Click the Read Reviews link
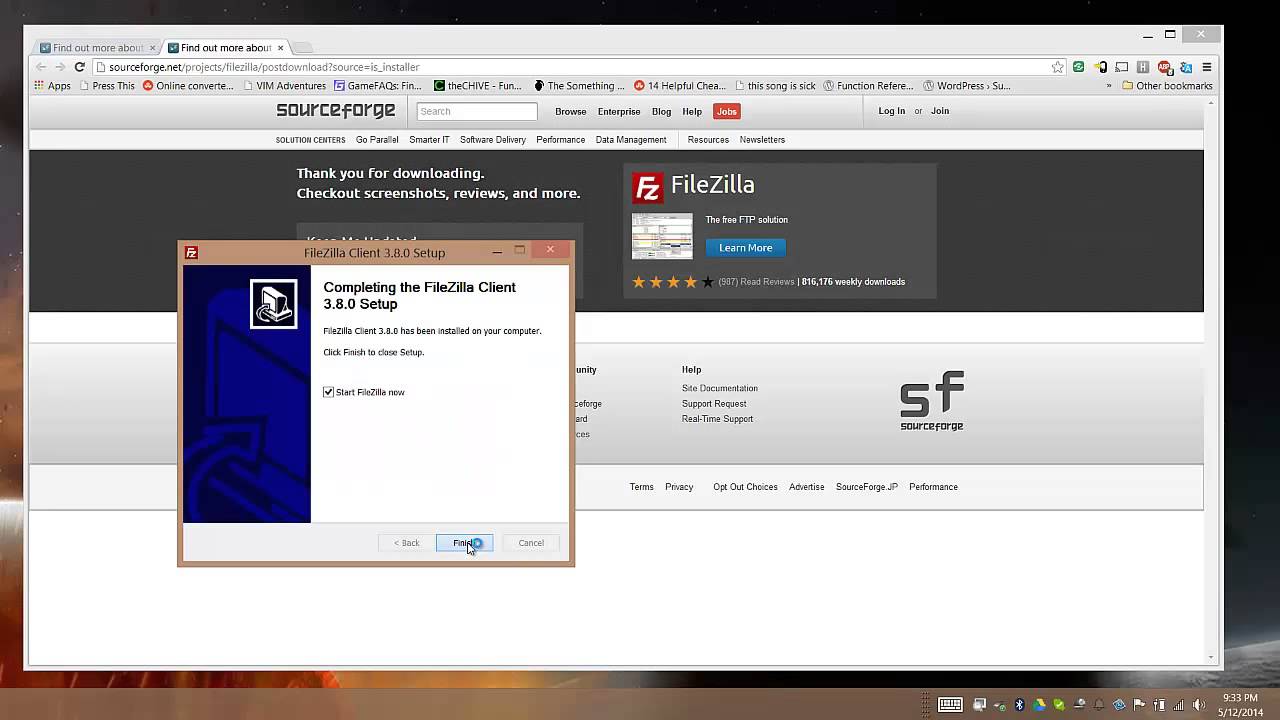The height and width of the screenshot is (720, 1280). pyautogui.click(x=768, y=282)
